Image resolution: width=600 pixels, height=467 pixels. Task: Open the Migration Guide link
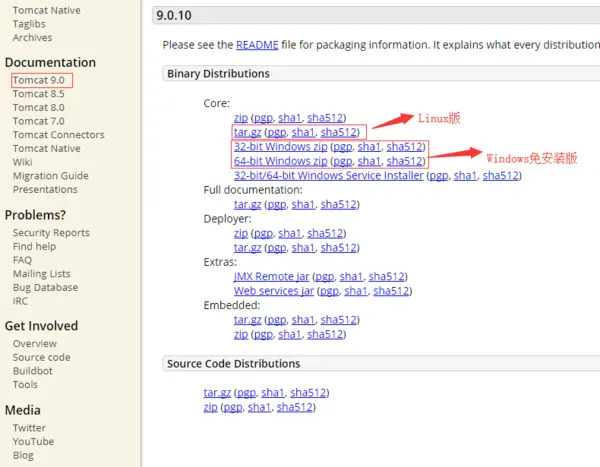pyautogui.click(x=51, y=176)
